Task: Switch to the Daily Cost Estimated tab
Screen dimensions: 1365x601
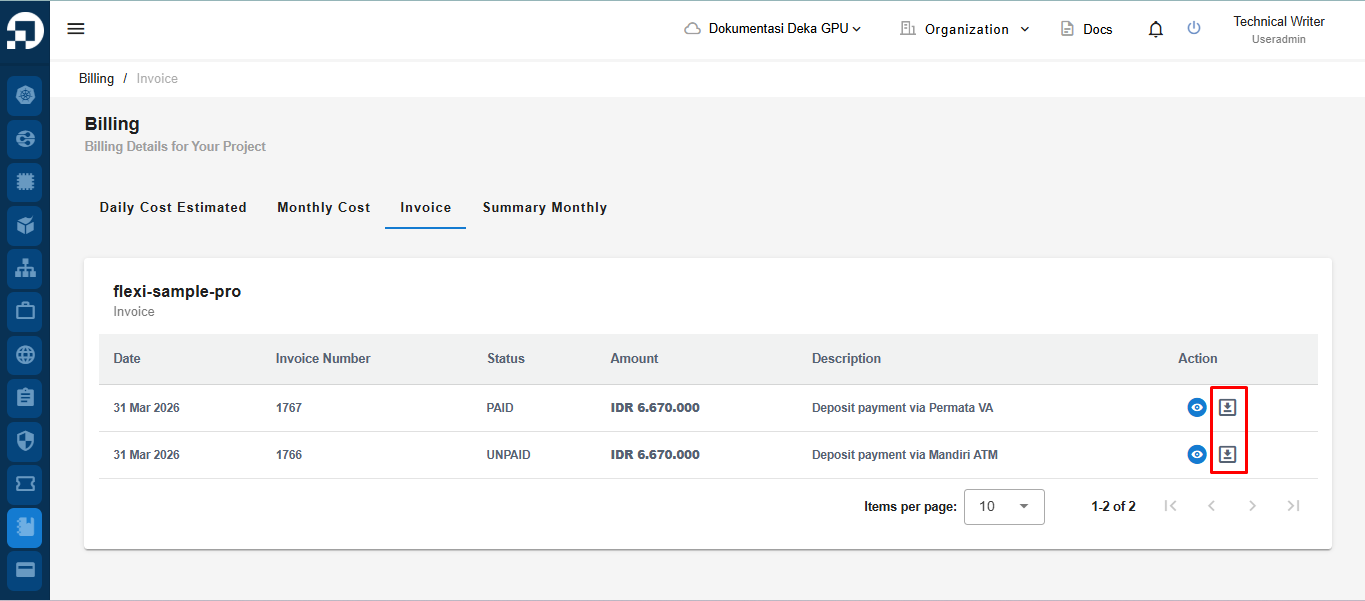Action: coord(173,207)
